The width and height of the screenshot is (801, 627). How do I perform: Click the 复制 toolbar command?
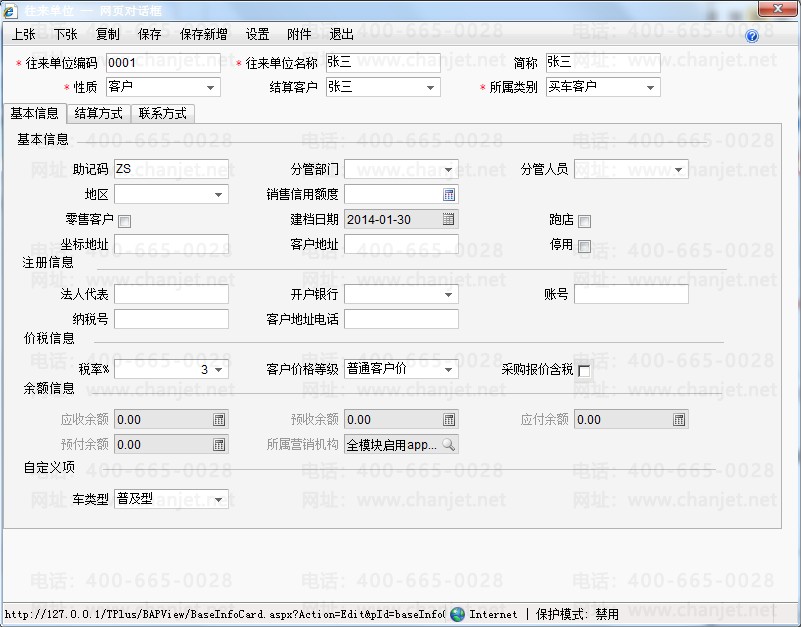point(107,34)
